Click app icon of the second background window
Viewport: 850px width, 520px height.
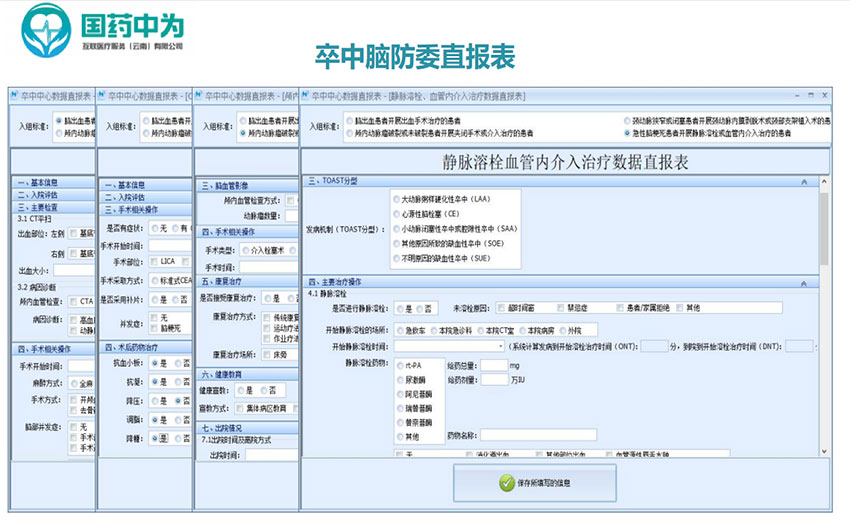point(101,95)
